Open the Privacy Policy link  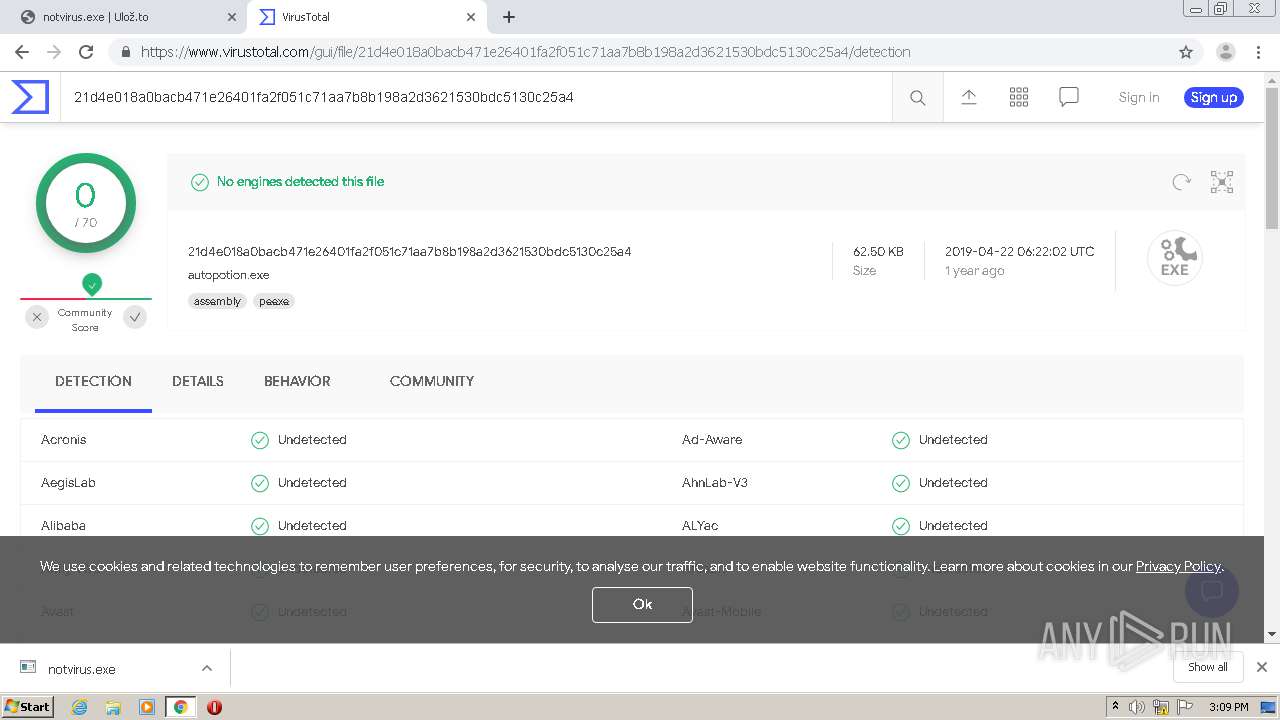tap(1178, 566)
